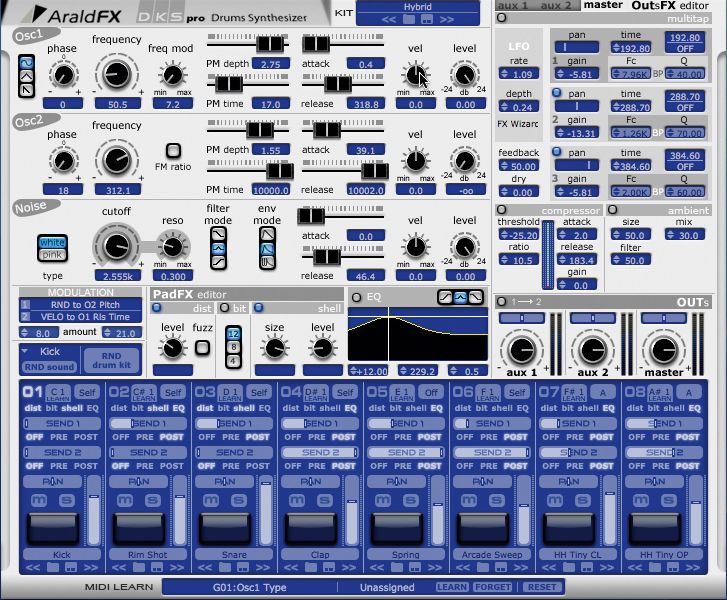Enable the ambient power button

pos(612,210)
